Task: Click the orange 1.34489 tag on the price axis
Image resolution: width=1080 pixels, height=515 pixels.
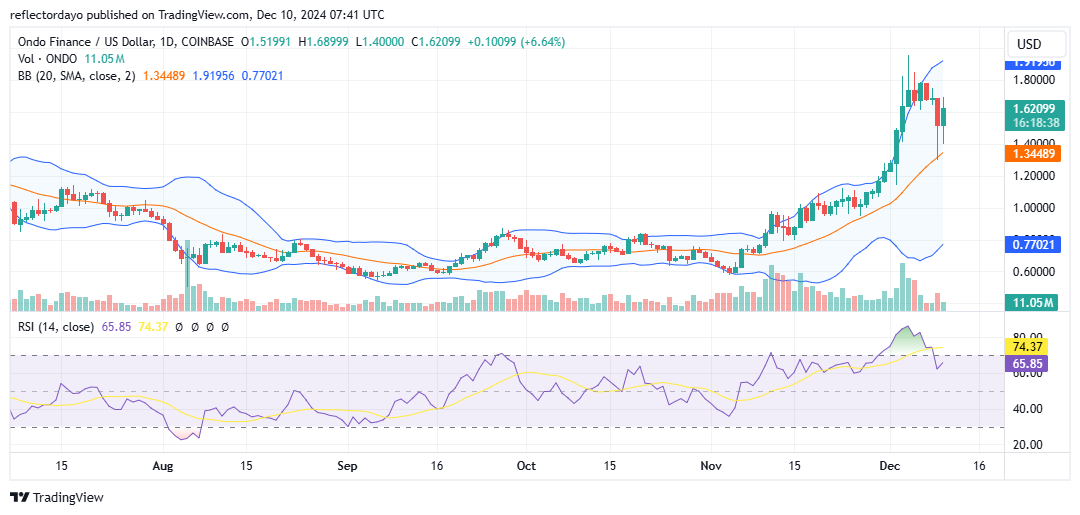Action: 1035,152
